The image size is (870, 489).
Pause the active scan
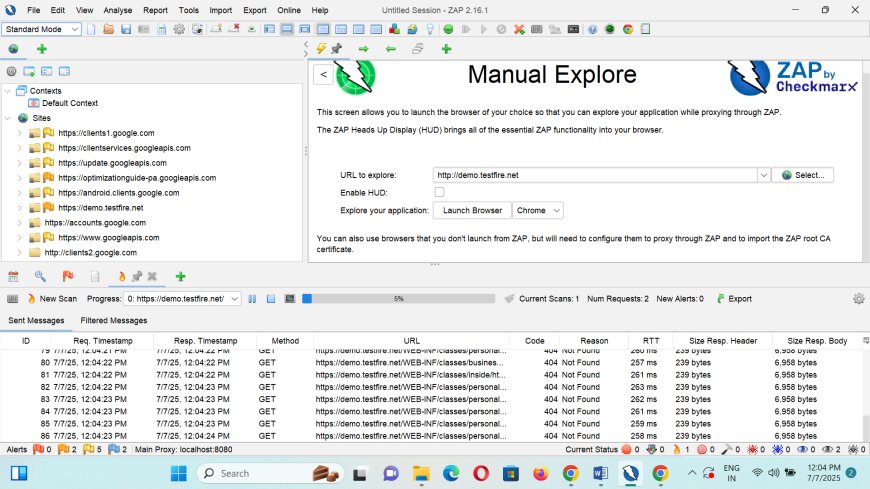tap(253, 298)
